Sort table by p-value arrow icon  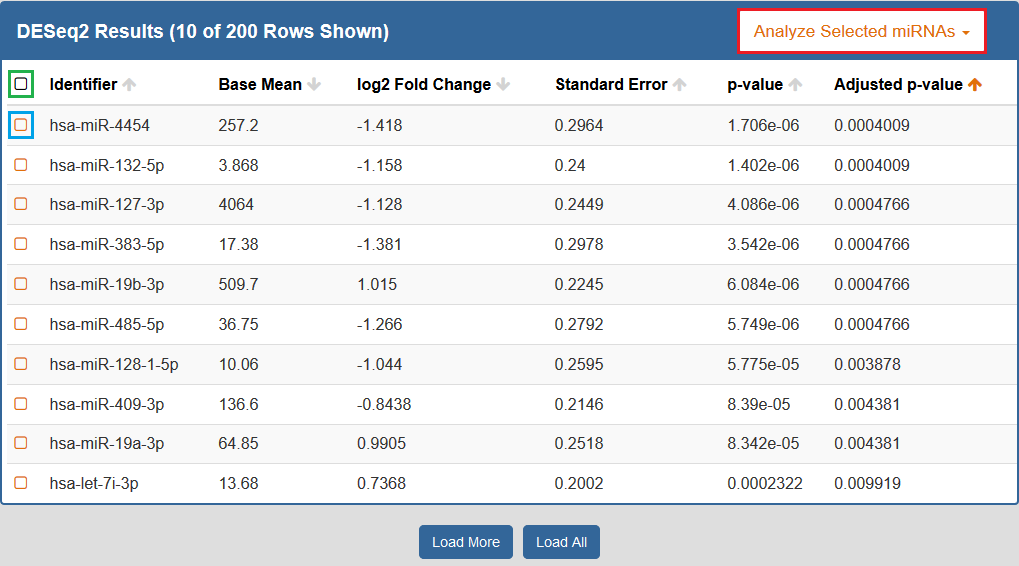pos(796,85)
